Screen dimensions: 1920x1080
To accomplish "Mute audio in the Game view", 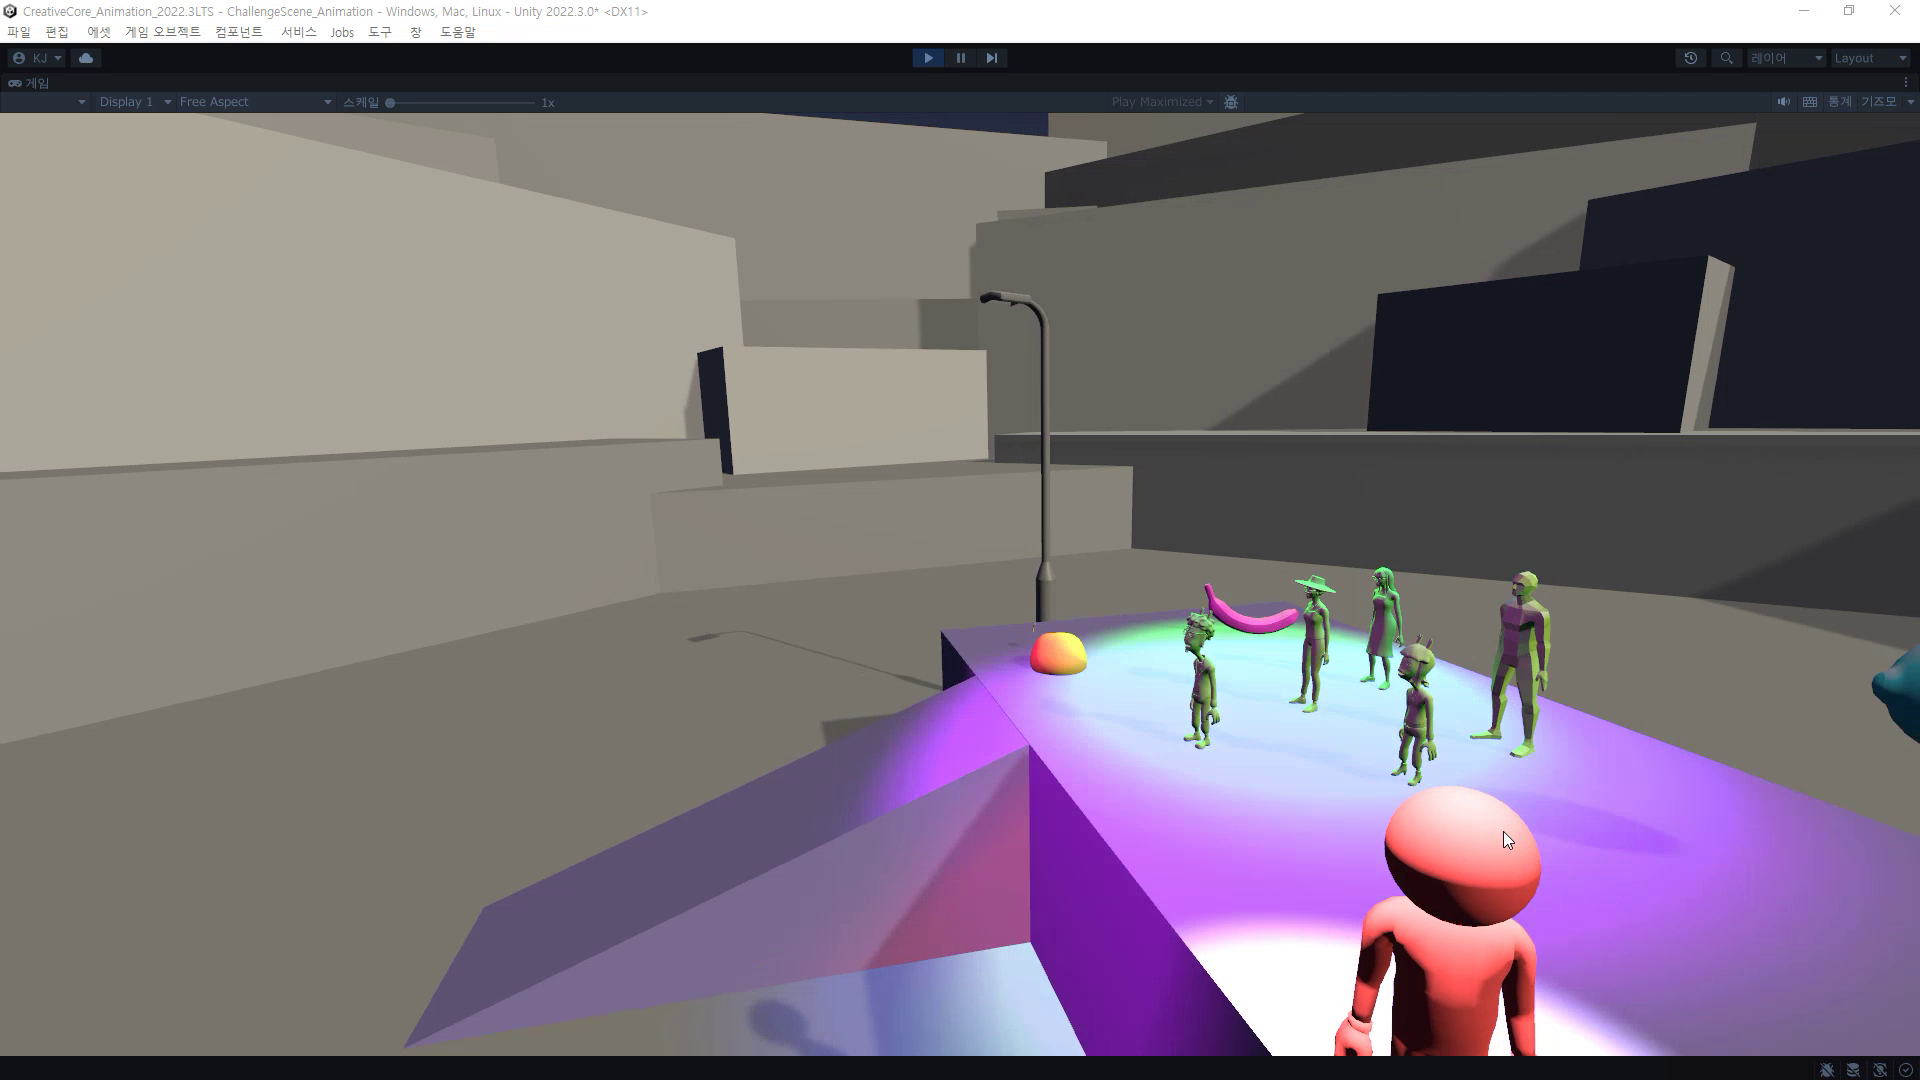I will 1783,101.
